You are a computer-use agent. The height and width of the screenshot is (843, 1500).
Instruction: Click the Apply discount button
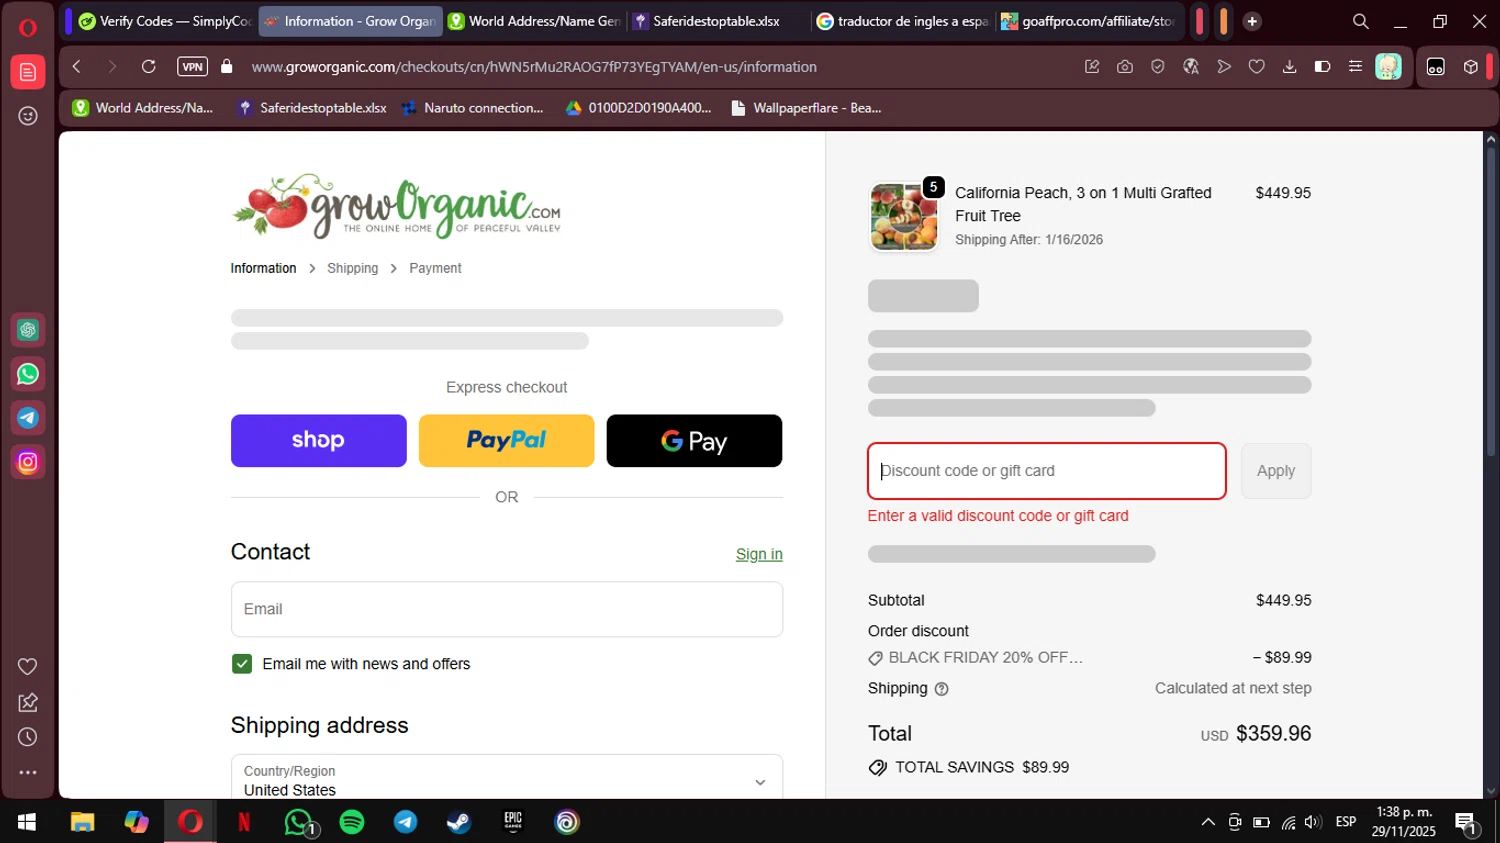(1276, 471)
